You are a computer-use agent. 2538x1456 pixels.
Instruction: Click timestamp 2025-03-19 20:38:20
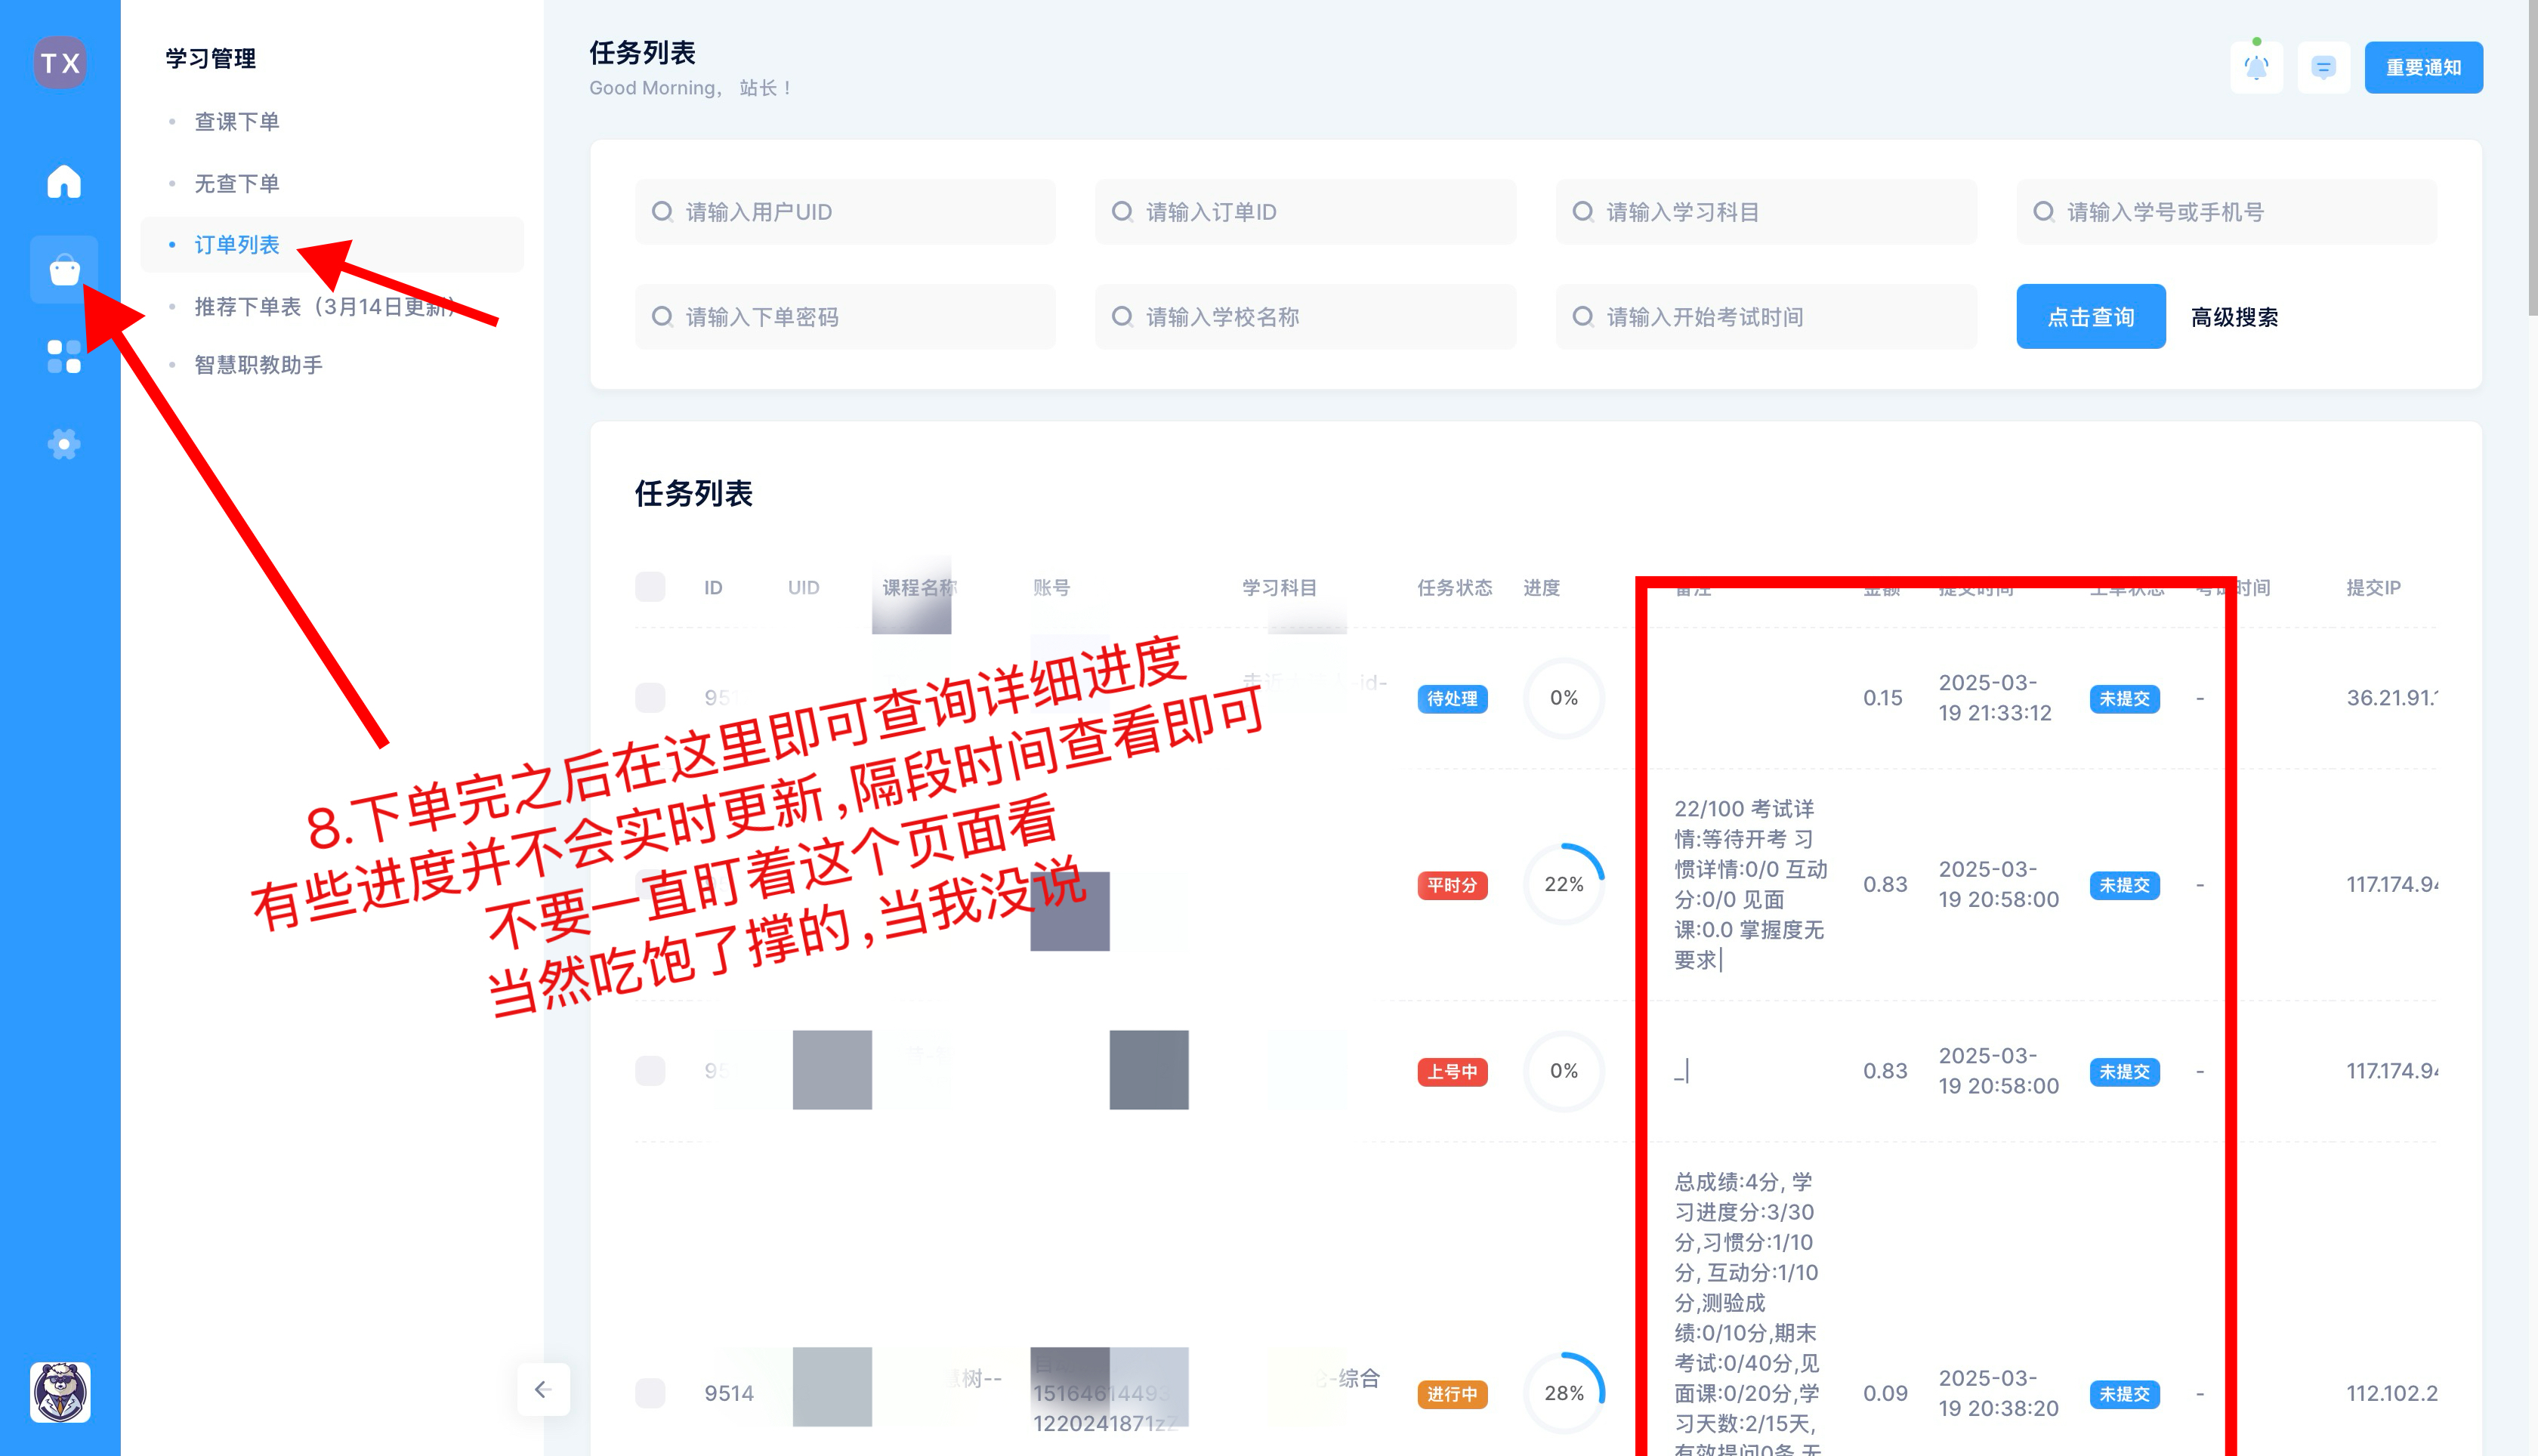tap(1998, 1393)
